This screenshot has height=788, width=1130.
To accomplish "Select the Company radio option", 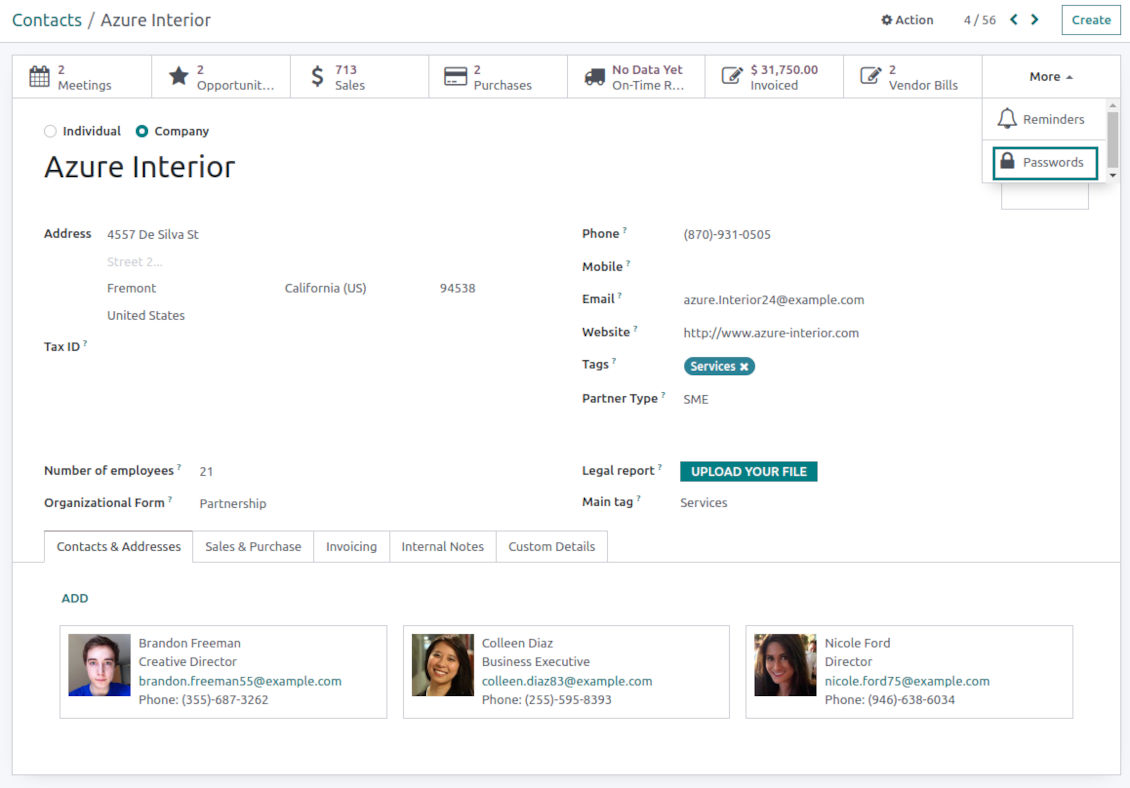I will [x=142, y=131].
